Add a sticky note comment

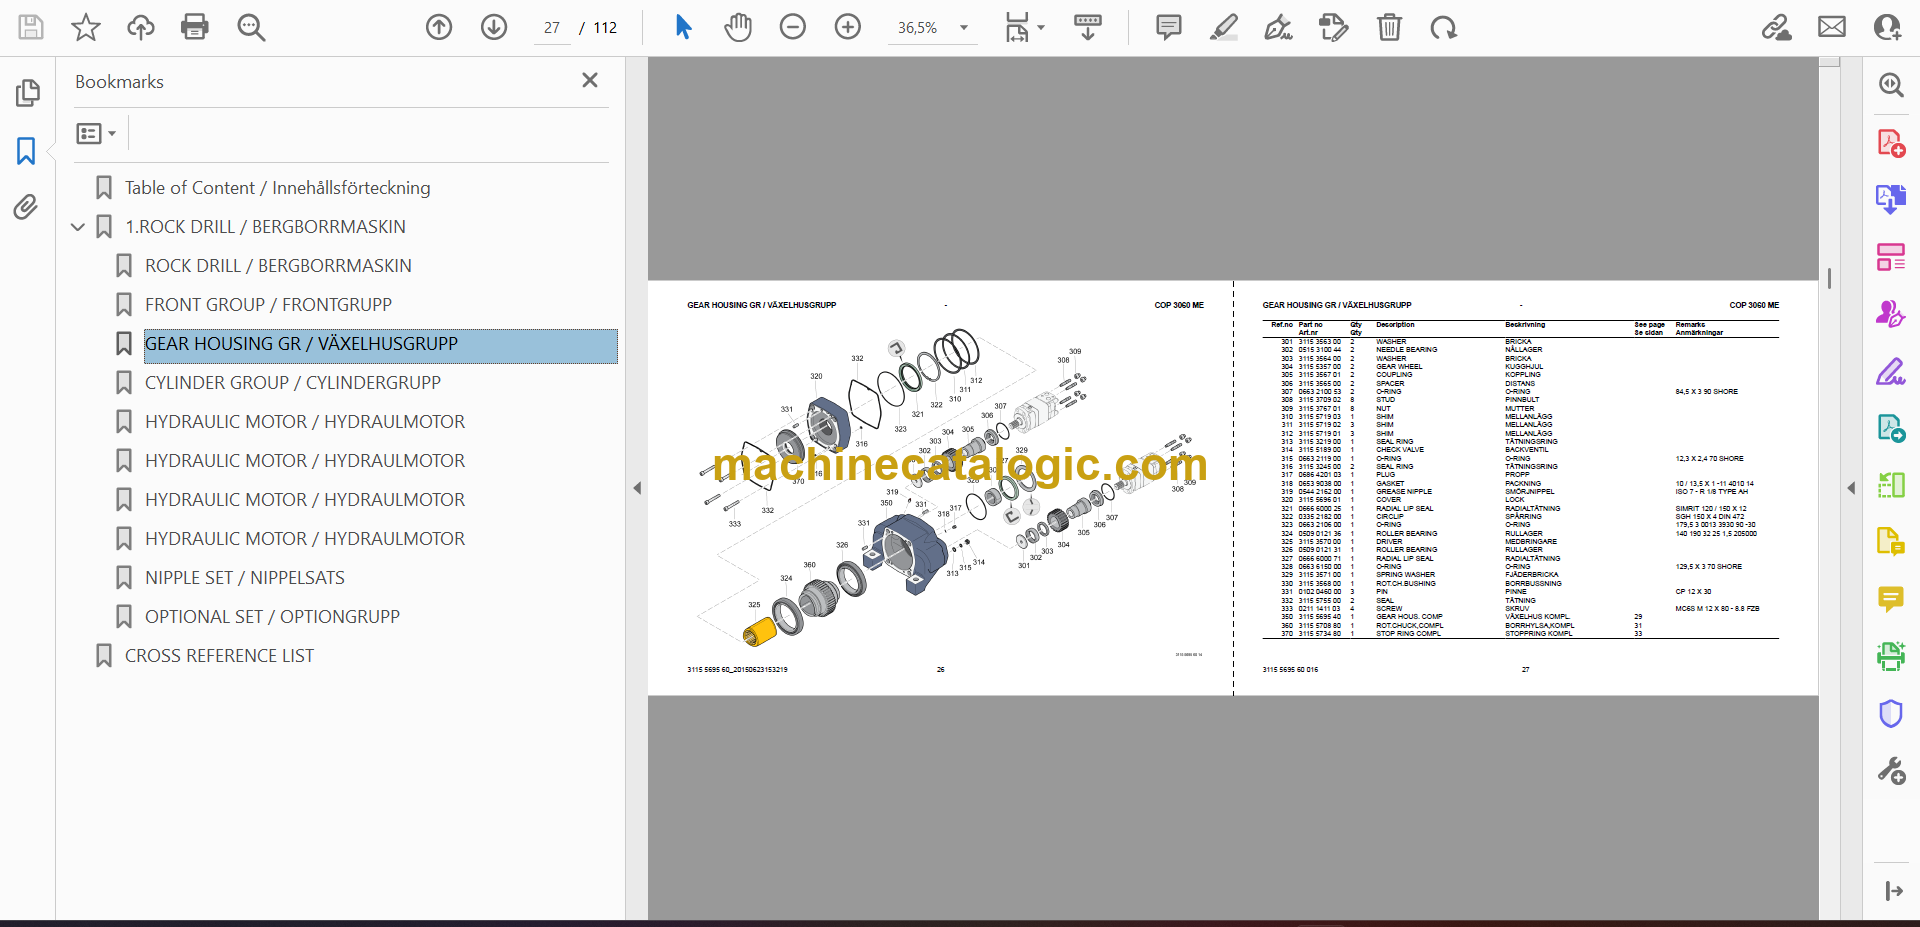(x=1168, y=27)
